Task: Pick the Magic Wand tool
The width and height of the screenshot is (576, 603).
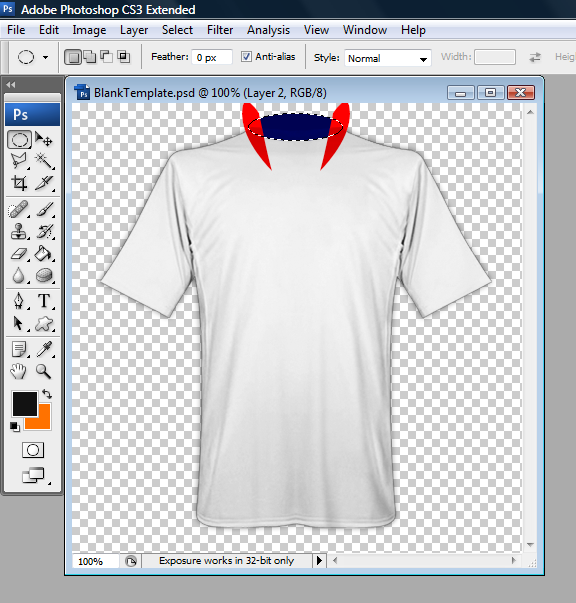Action: (x=44, y=161)
